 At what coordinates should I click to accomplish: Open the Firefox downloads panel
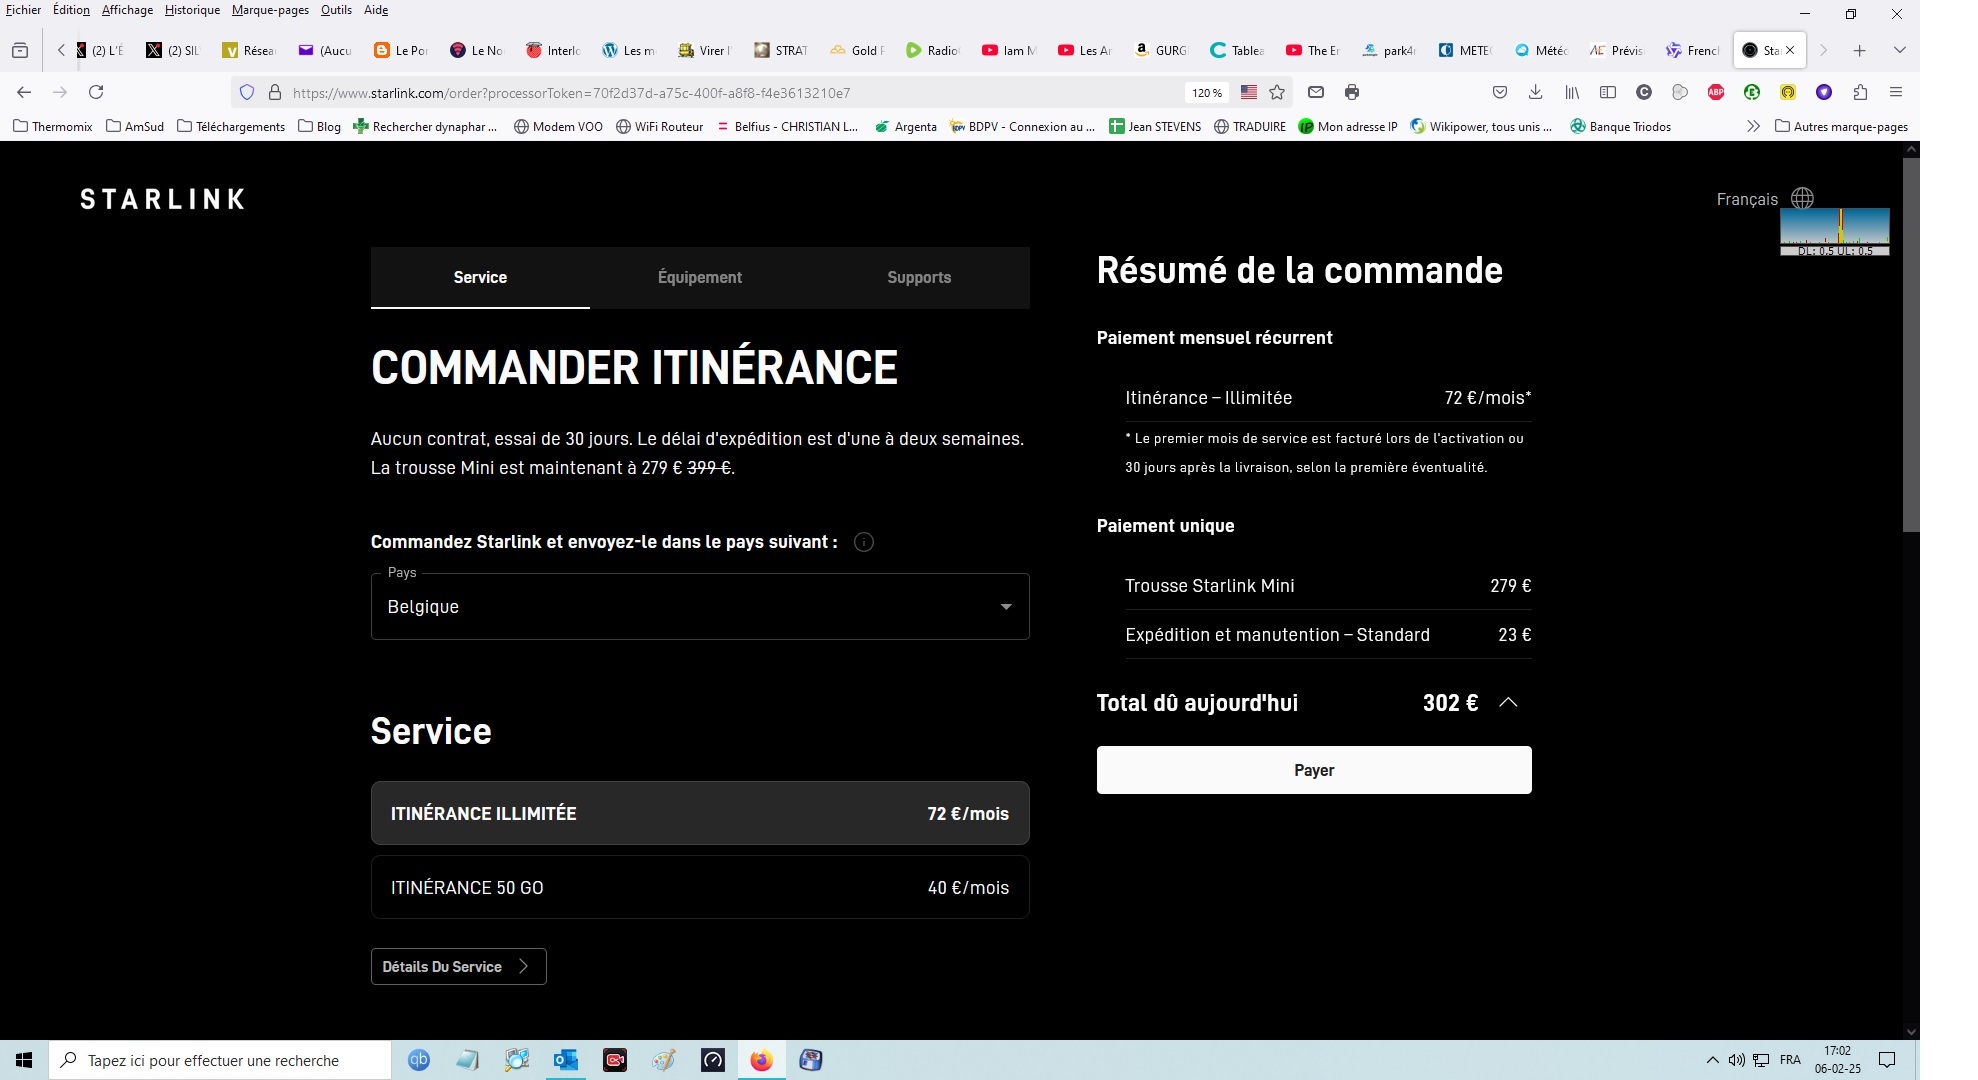1535,92
